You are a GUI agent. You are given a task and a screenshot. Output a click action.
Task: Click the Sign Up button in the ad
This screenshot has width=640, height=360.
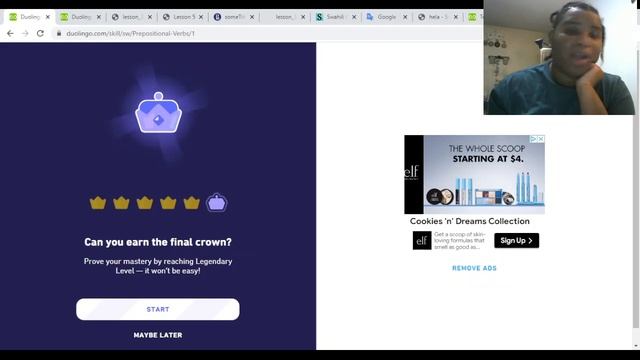tap(516, 240)
